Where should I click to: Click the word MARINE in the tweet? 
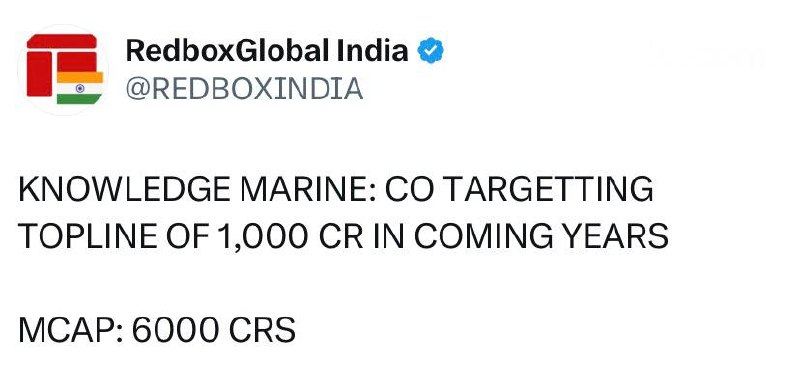[308, 190]
